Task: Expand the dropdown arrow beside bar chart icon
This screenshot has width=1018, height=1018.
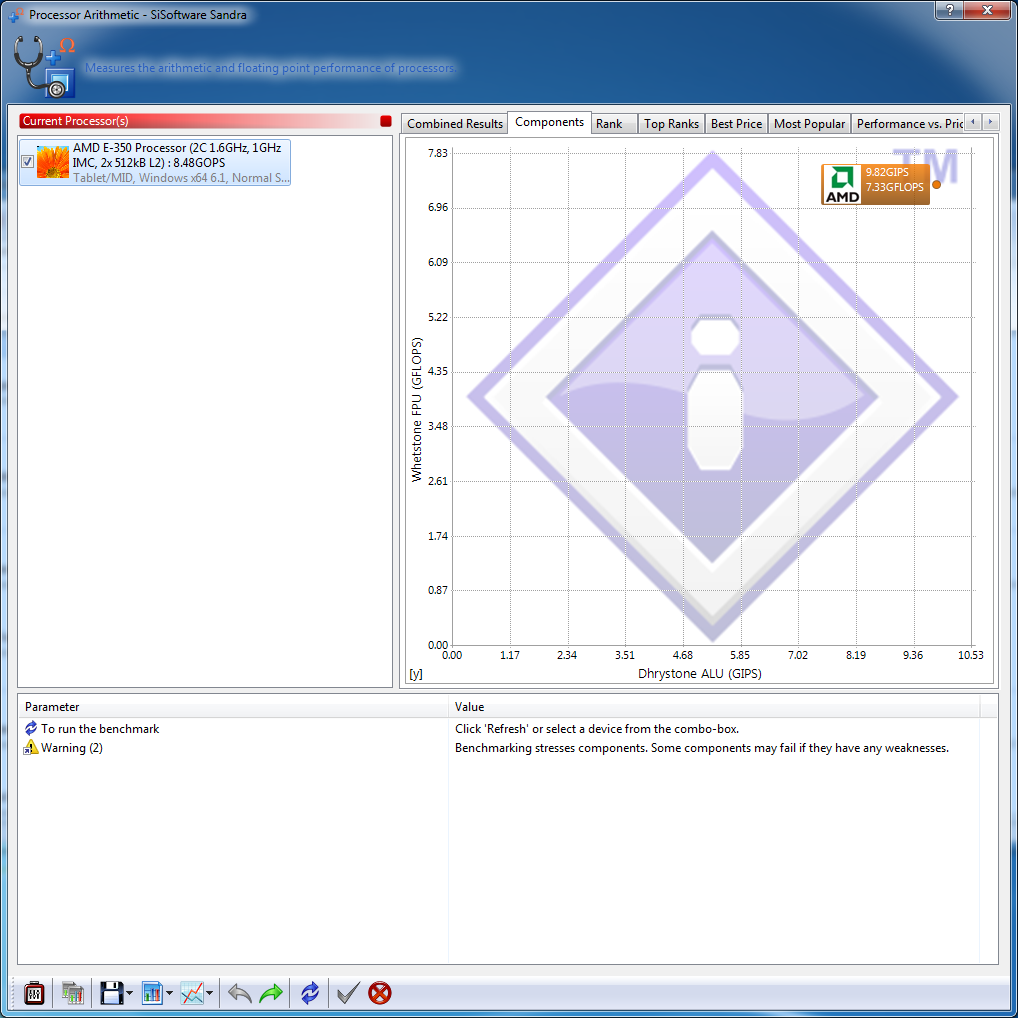Action: (169, 994)
